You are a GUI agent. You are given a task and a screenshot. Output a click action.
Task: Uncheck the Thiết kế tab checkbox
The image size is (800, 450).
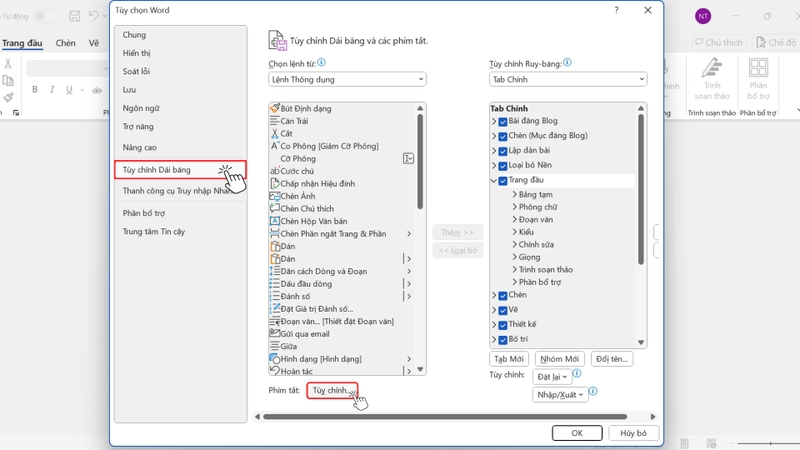tap(503, 325)
